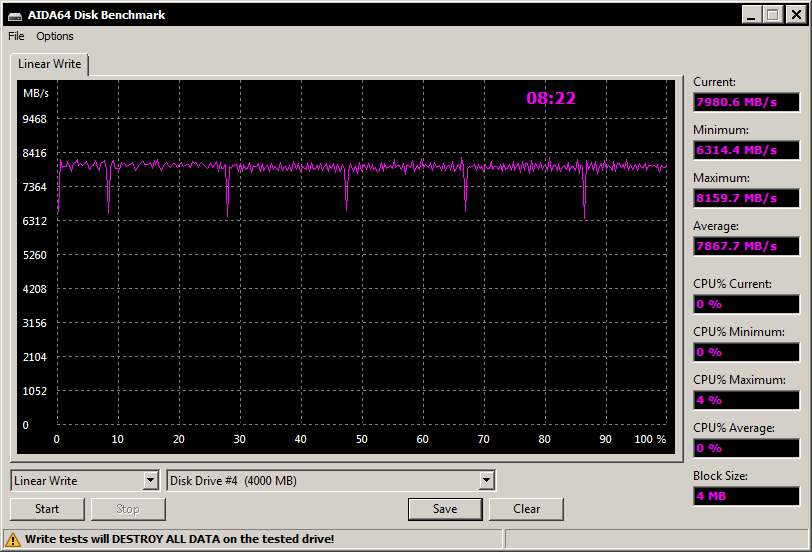Click the write tests DESTROY ALL DATA warning text
This screenshot has height=552, width=812.
coord(179,539)
